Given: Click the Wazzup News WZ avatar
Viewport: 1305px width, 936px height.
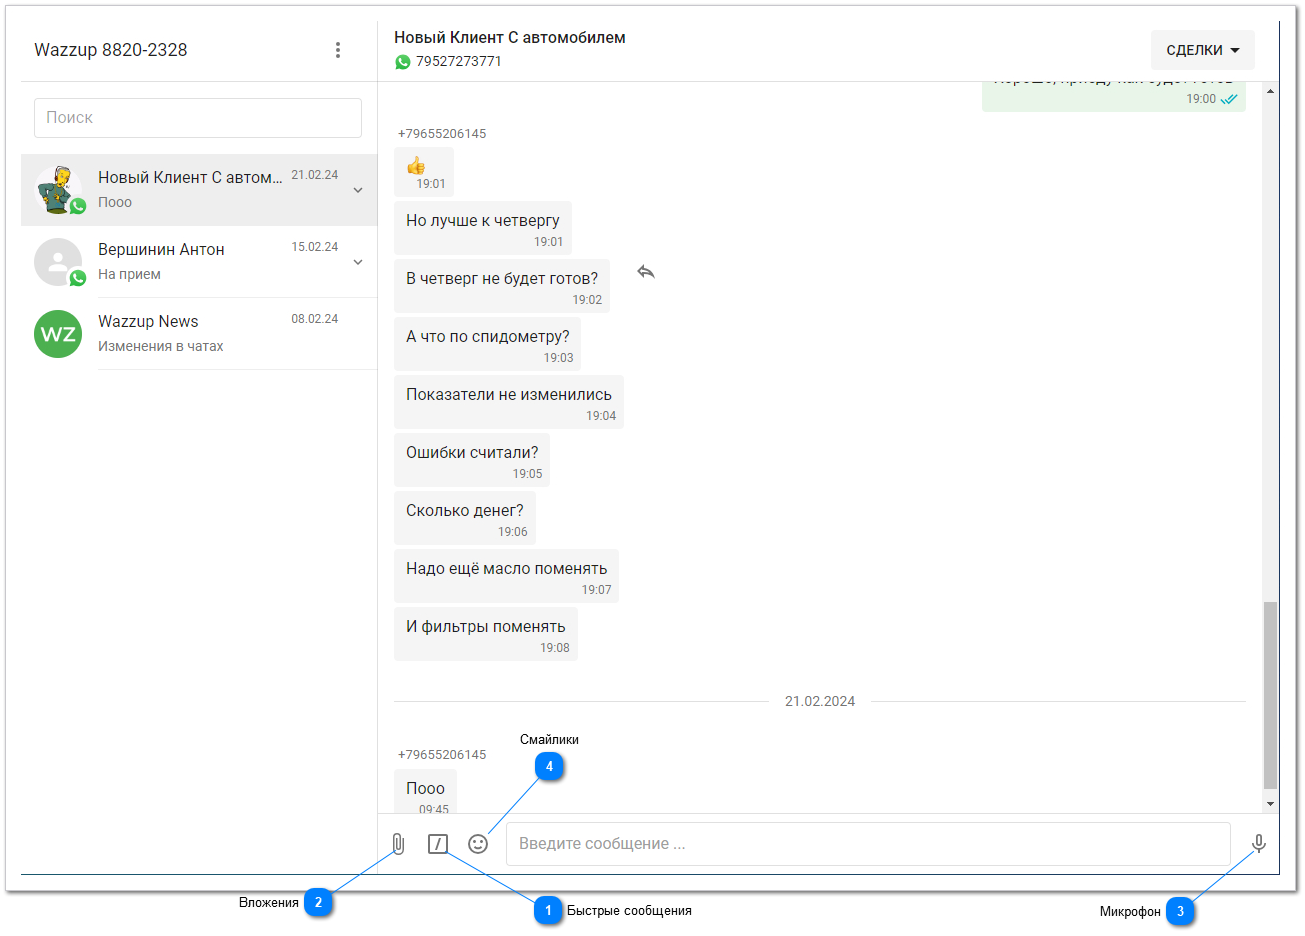Looking at the screenshot, I should pyautogui.click(x=58, y=334).
